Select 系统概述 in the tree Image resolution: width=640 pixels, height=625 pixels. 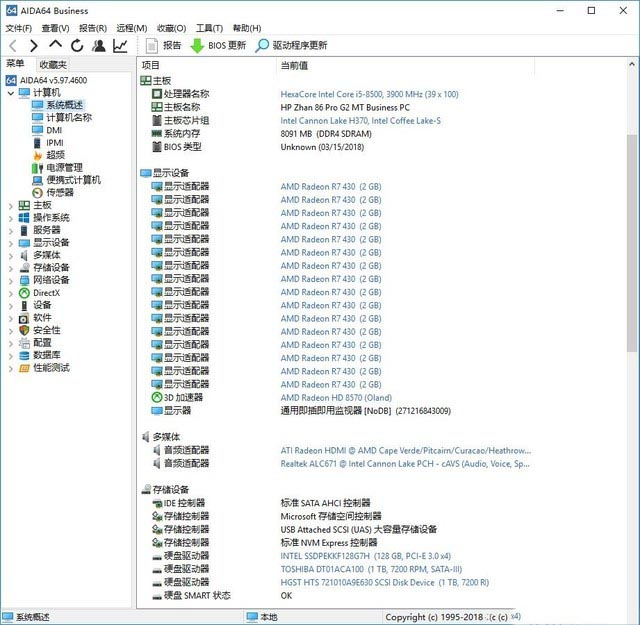64,105
